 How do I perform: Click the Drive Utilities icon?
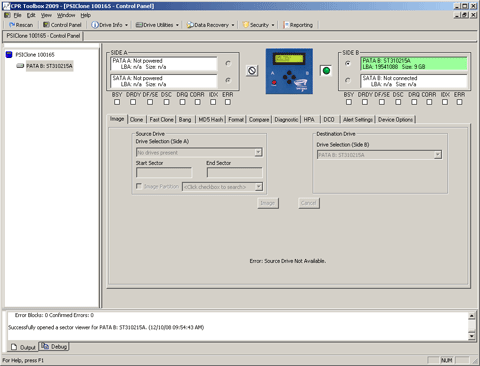139,25
